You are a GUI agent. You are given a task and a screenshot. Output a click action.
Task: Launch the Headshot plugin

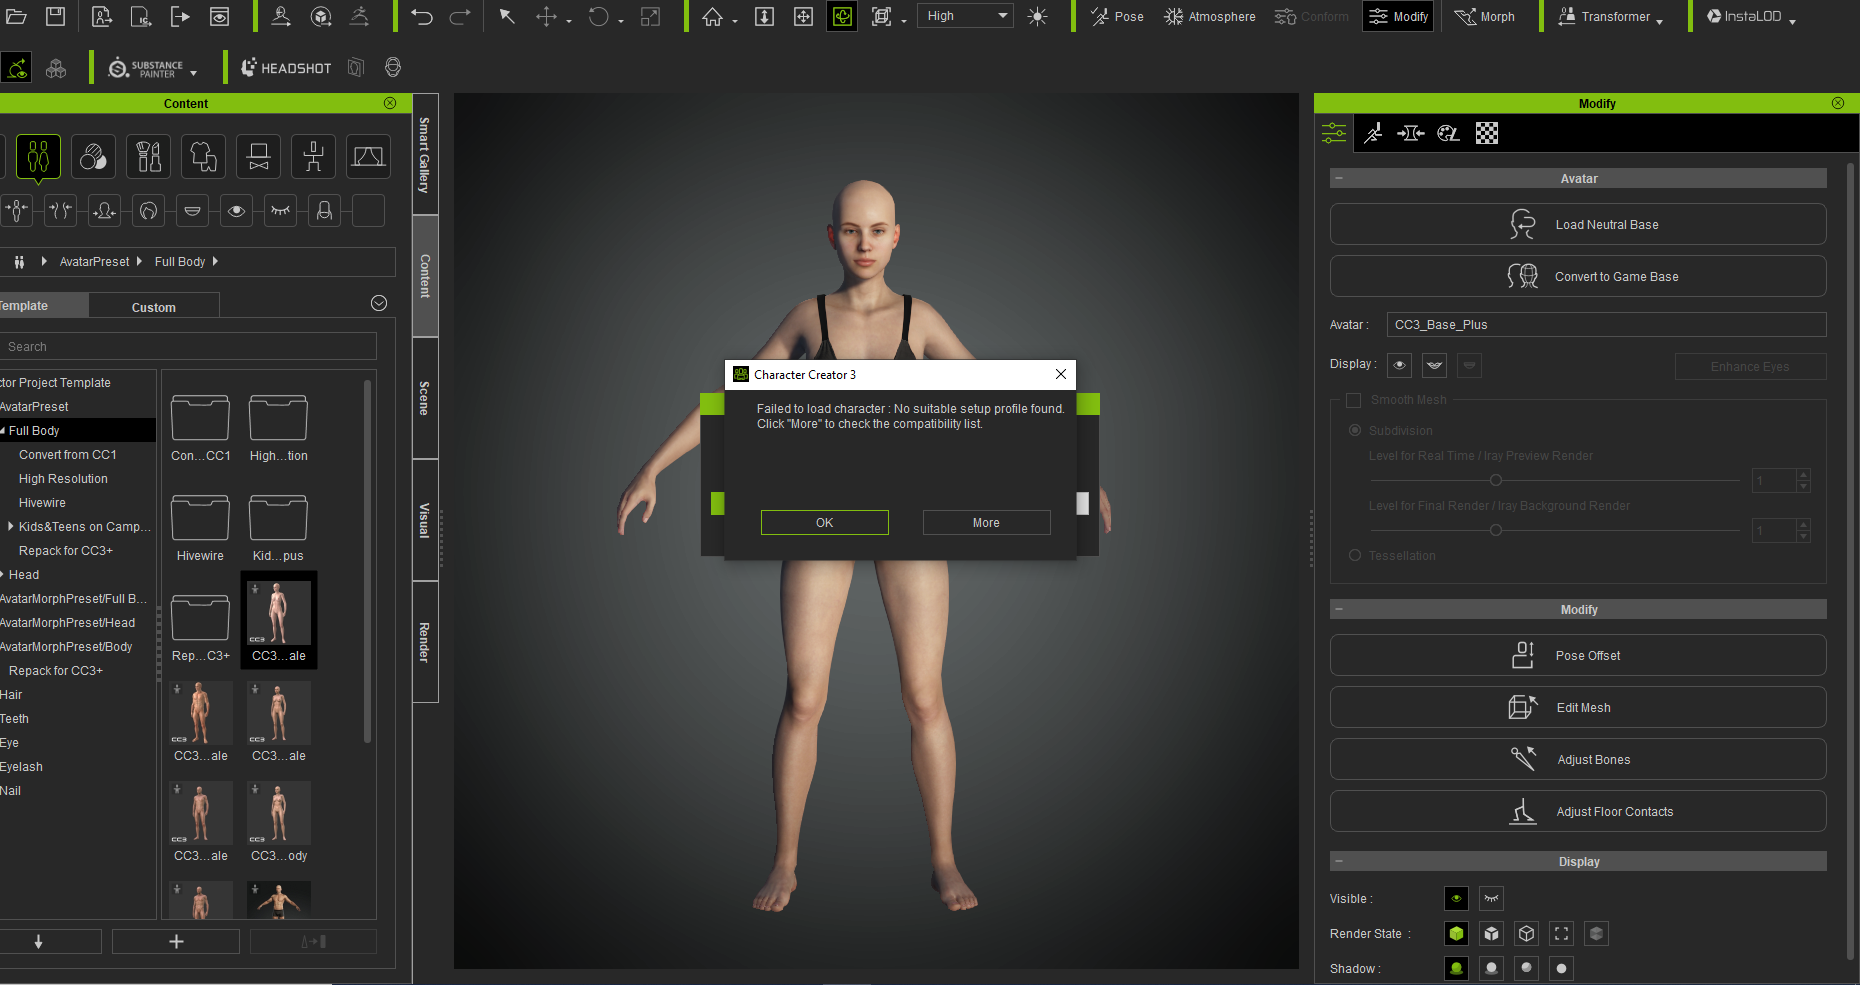(286, 68)
